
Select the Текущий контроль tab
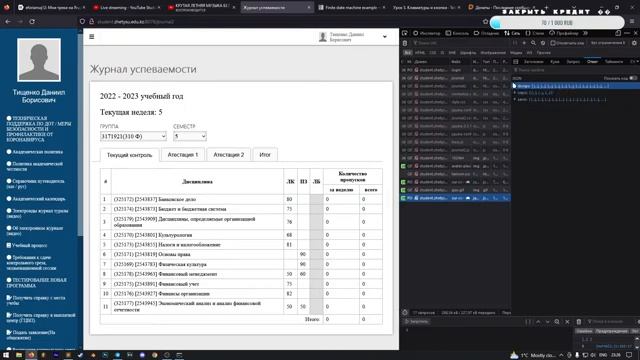click(x=129, y=155)
